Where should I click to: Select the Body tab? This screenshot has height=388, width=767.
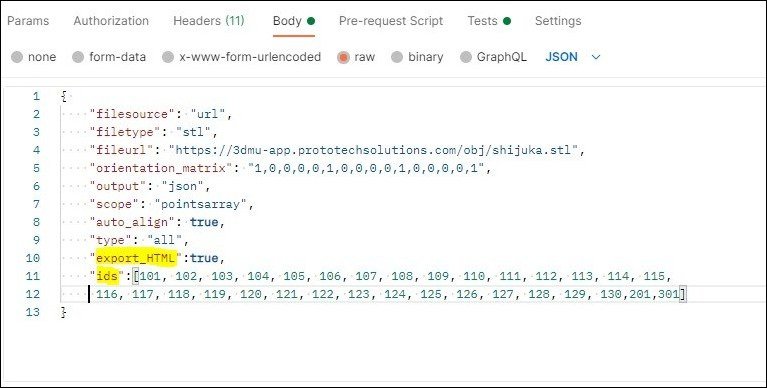pyautogui.click(x=293, y=21)
